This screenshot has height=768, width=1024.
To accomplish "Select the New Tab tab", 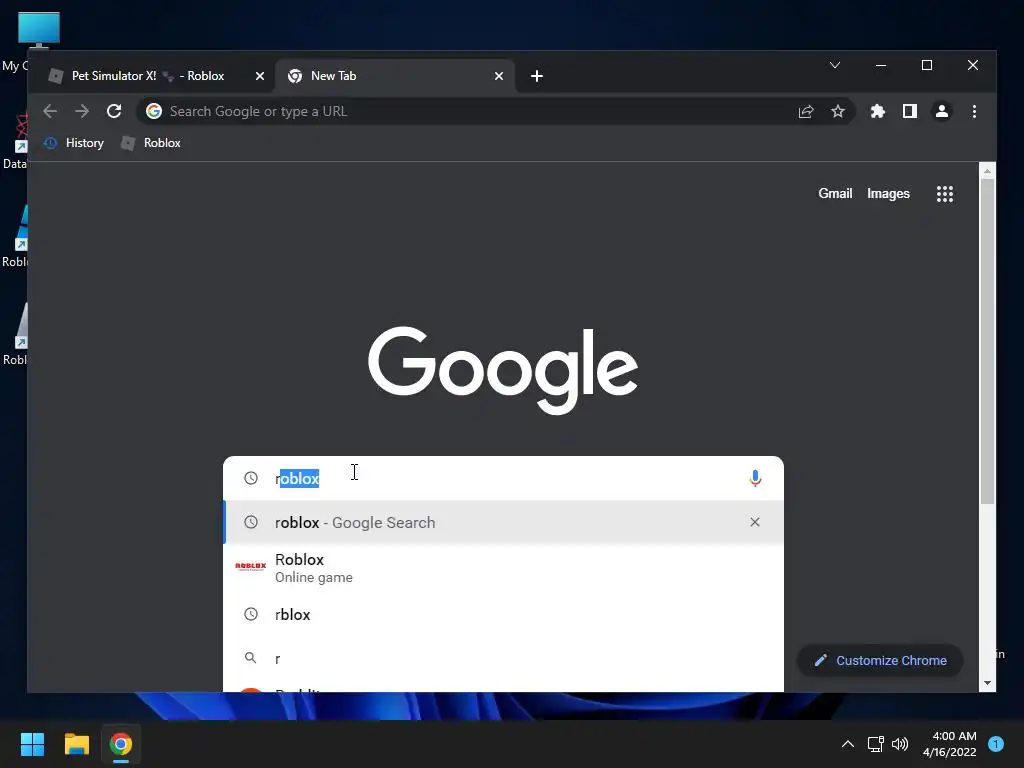I will tap(395, 76).
